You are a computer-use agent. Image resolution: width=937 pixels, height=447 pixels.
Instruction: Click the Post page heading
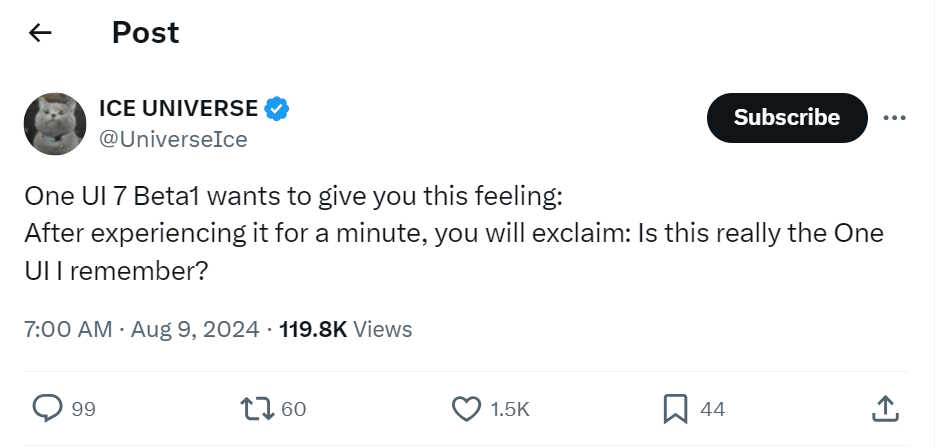[x=146, y=32]
